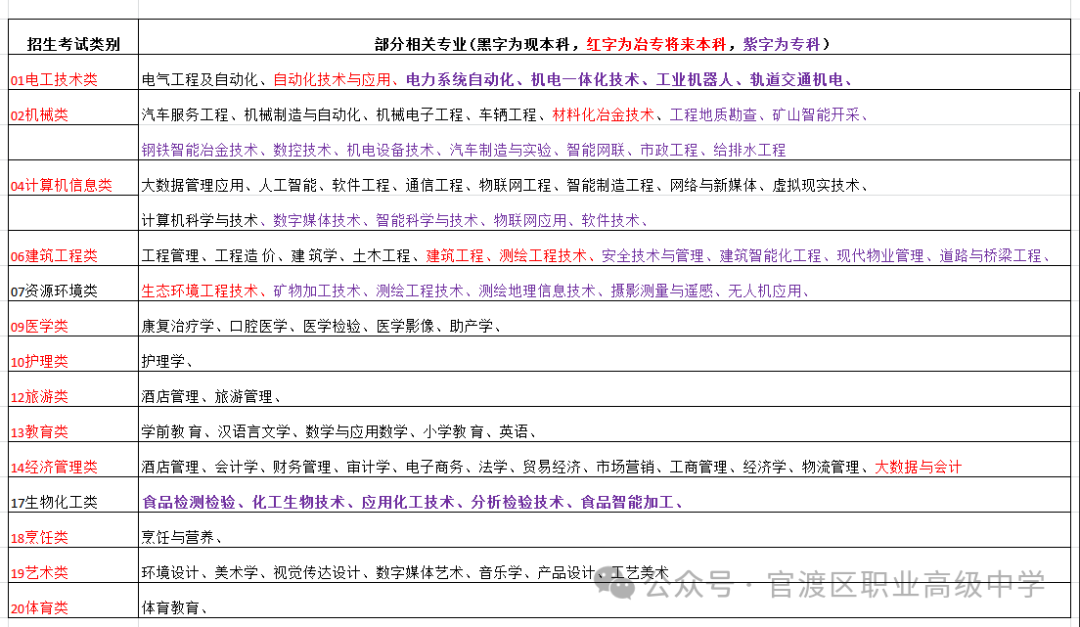The image size is (1080, 627).
Task: Click the text '旅游管理' in row 12
Action: coord(243,397)
